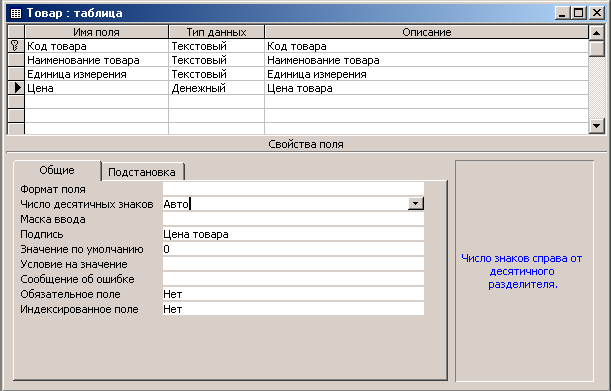Click row selector for Наименование товара
This screenshot has height=391, width=611.
point(16,60)
